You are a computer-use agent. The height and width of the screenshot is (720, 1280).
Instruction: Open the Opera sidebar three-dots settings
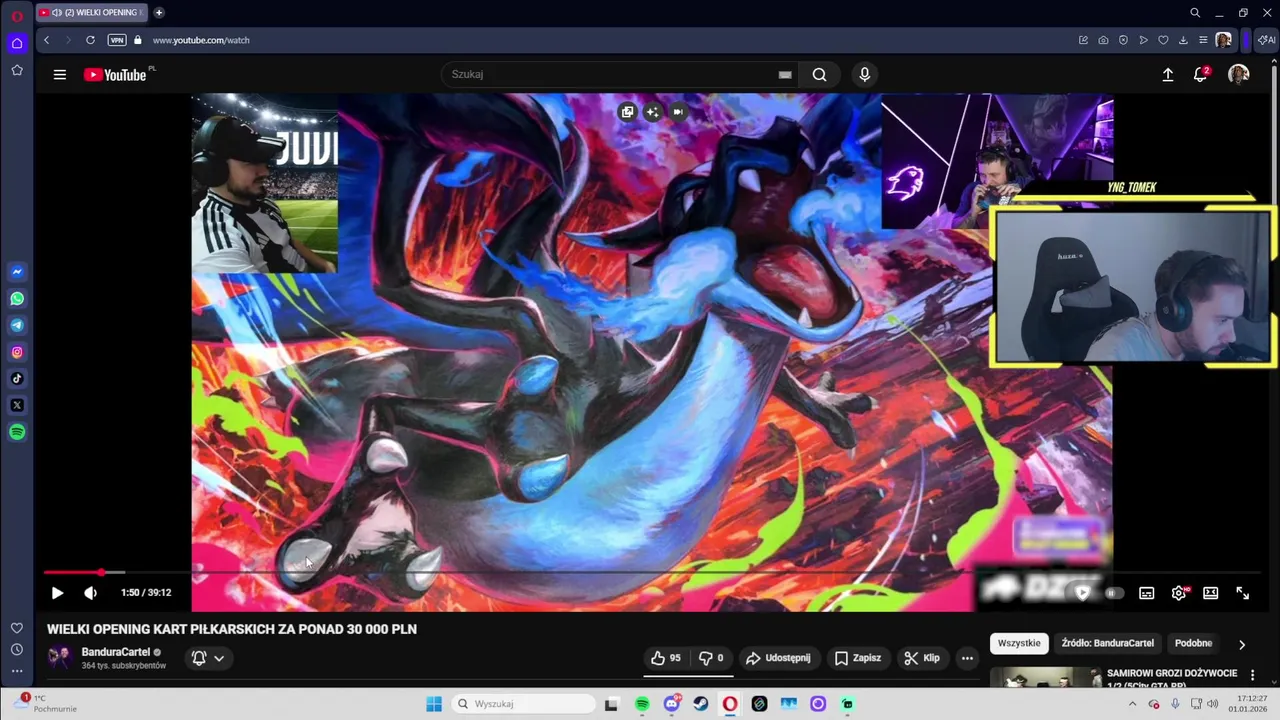[17, 671]
